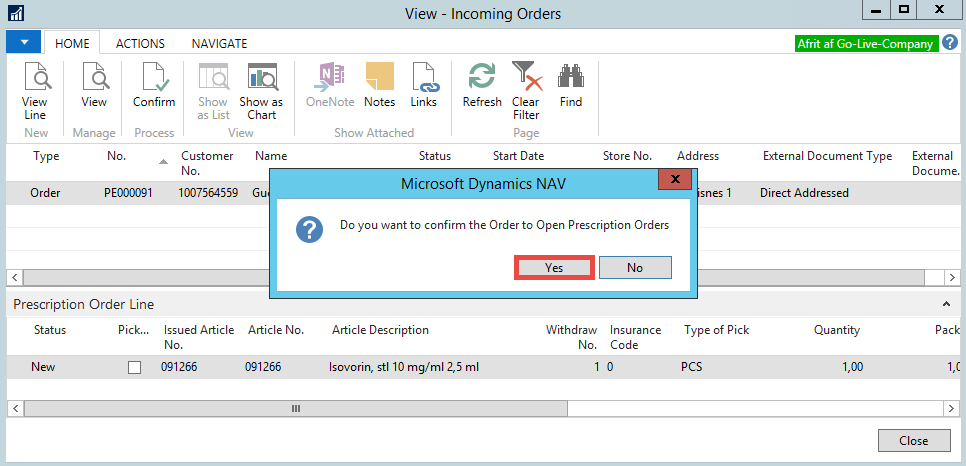Confirm with the Yes button
Viewport: 966px width, 466px height.
[554, 268]
